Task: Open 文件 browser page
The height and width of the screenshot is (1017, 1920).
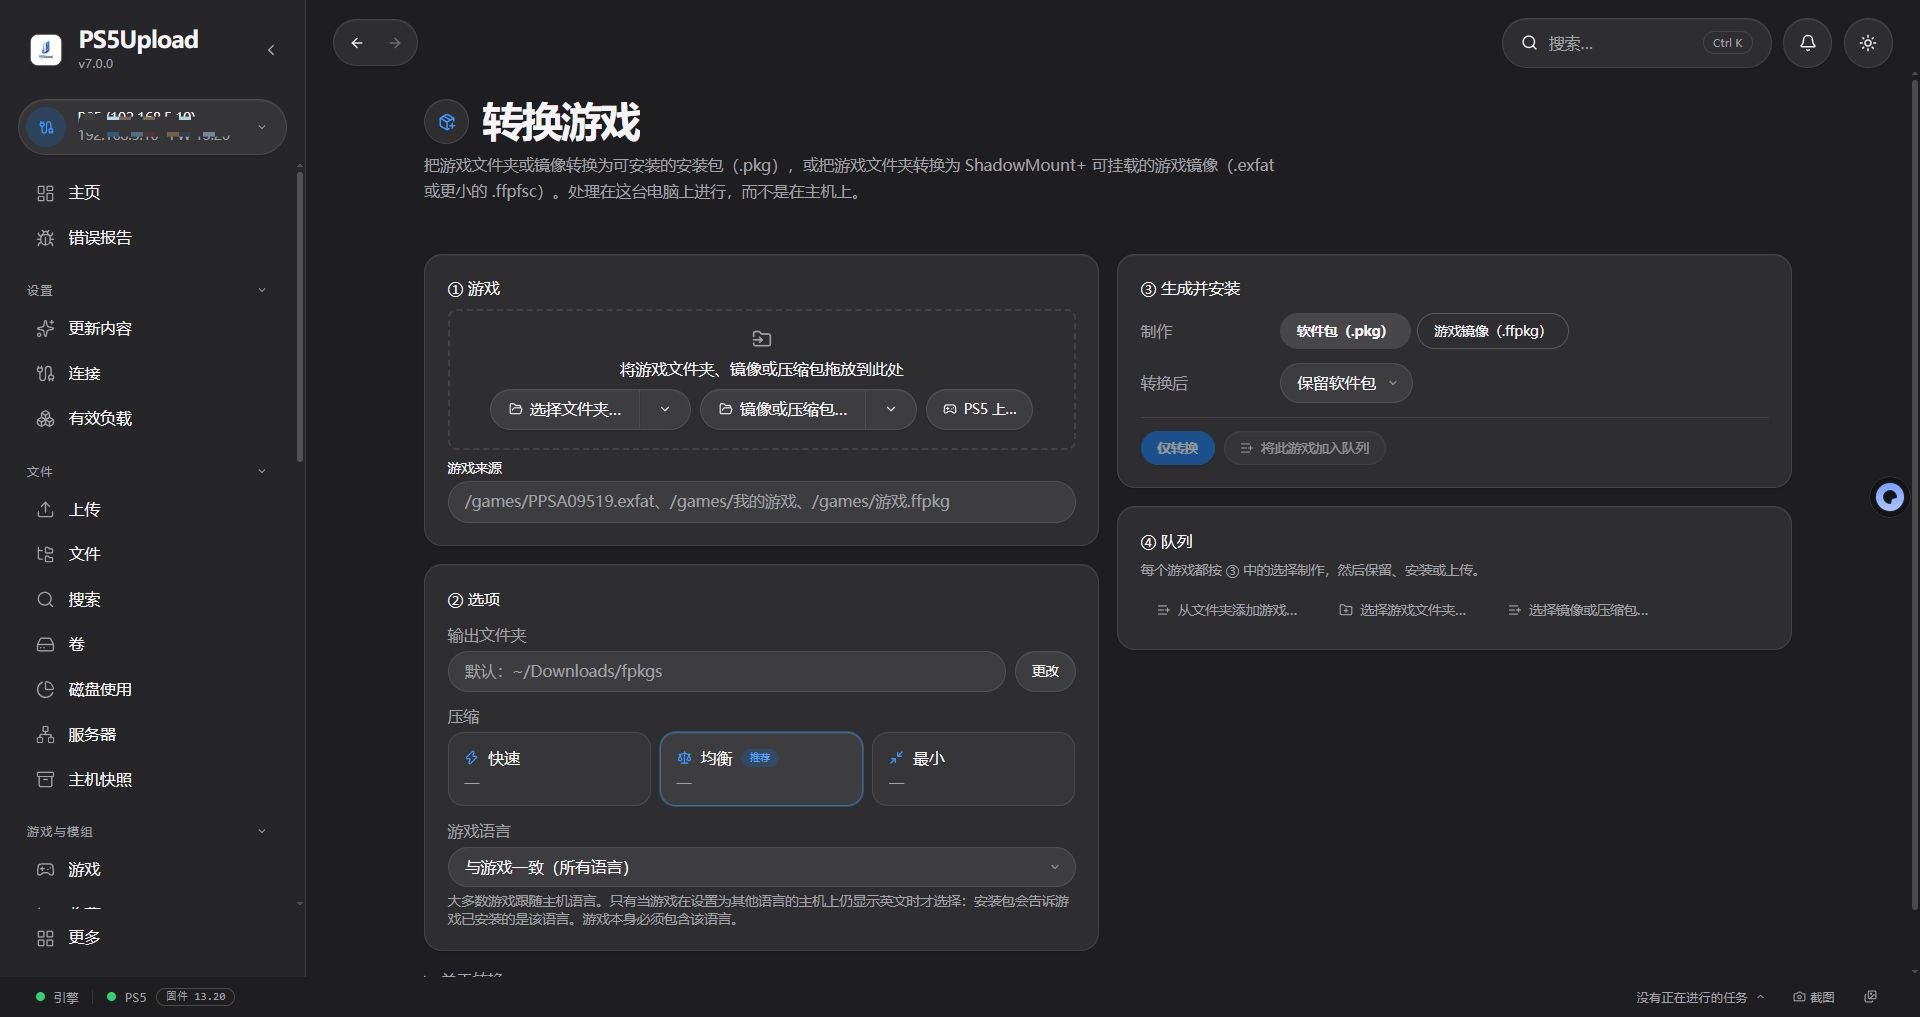Action: tap(151, 554)
